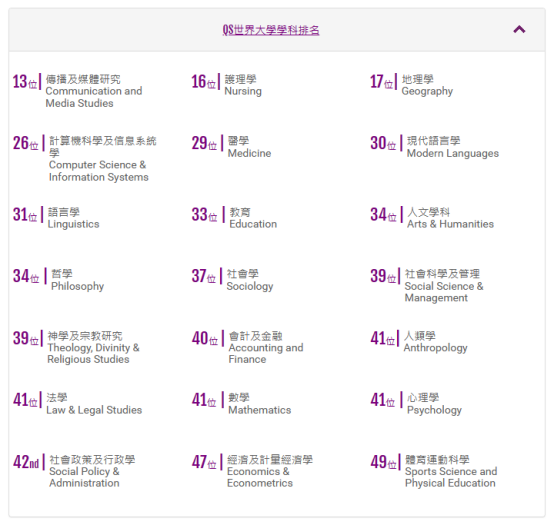
Task: Click Sports Science and Physical Education
Action: pos(434,471)
